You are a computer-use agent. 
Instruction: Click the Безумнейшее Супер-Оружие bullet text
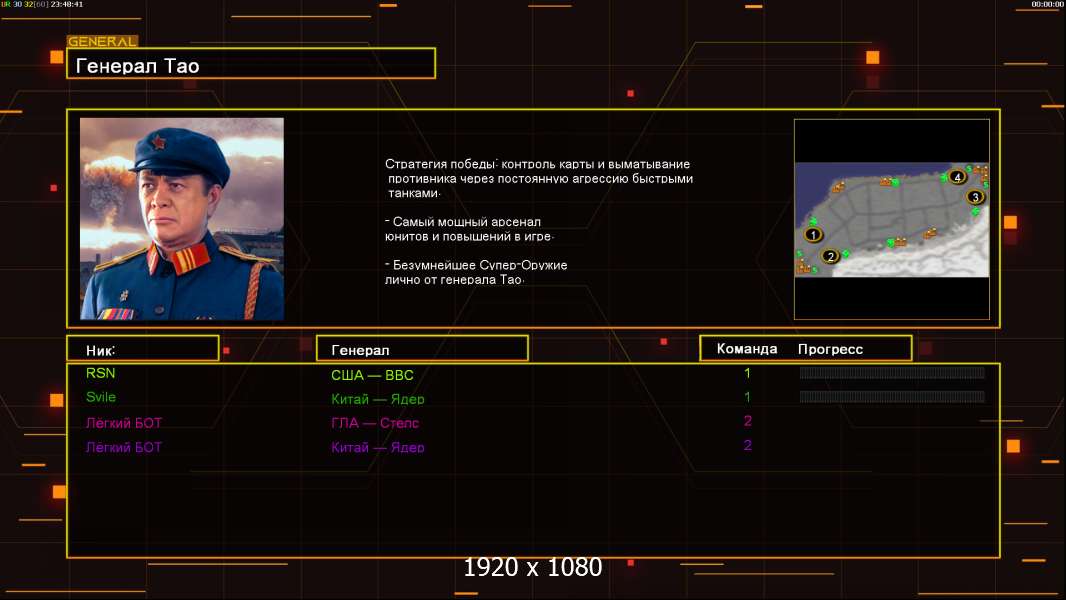click(x=476, y=272)
